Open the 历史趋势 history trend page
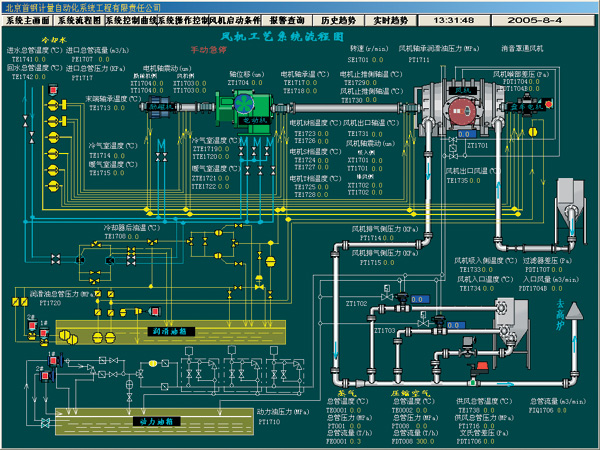This screenshot has height=450, width=600. (342, 20)
